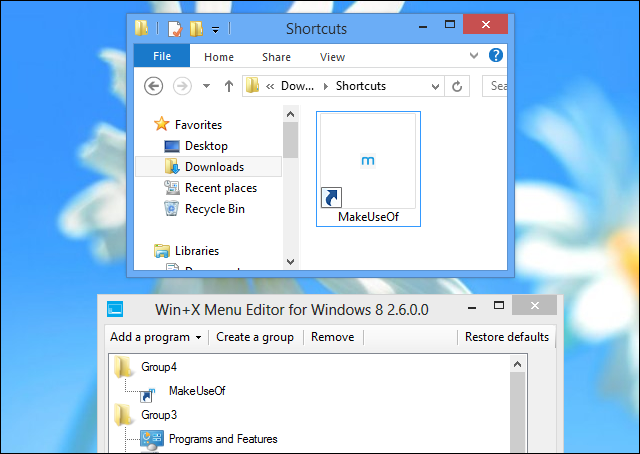Click the Back arrow in Explorer

pyautogui.click(x=154, y=86)
